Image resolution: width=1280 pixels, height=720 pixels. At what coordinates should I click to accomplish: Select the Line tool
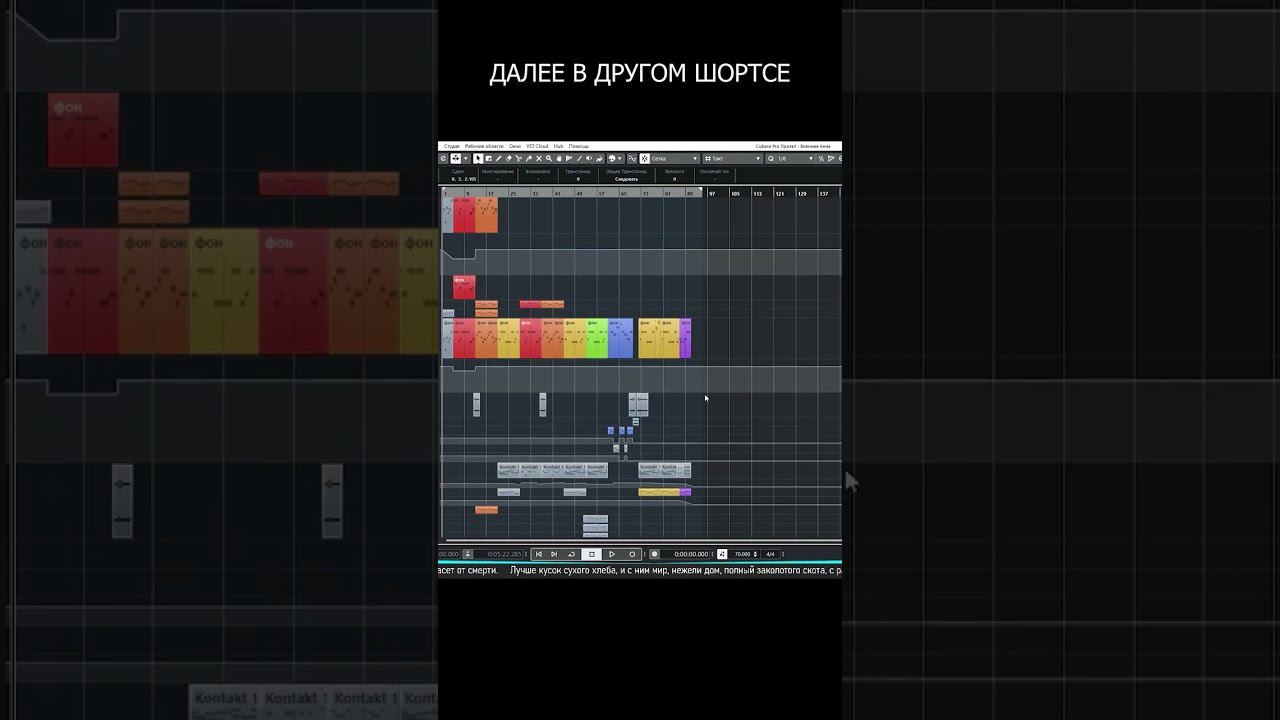(579, 158)
